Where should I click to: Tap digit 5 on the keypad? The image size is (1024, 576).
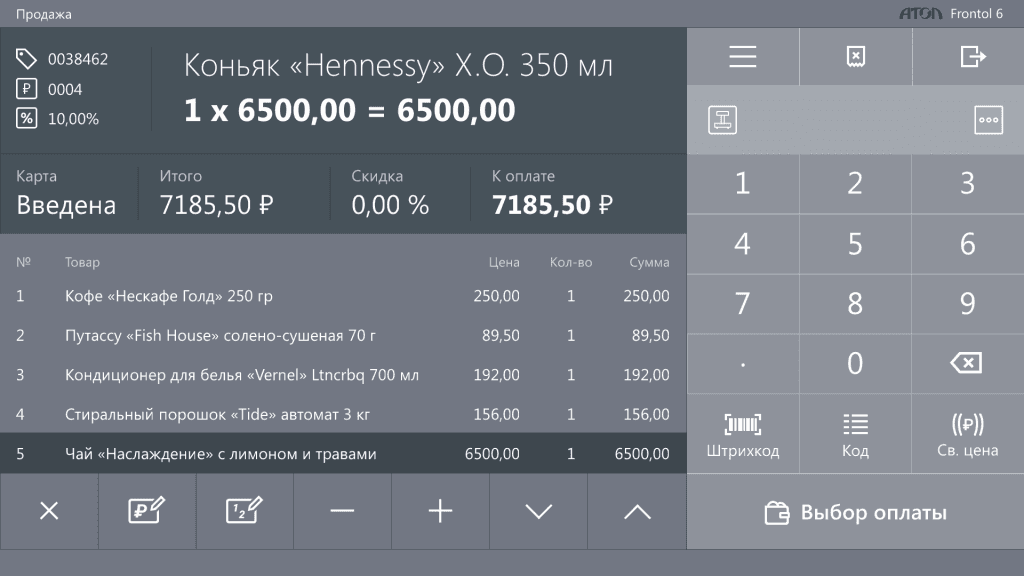pos(856,244)
